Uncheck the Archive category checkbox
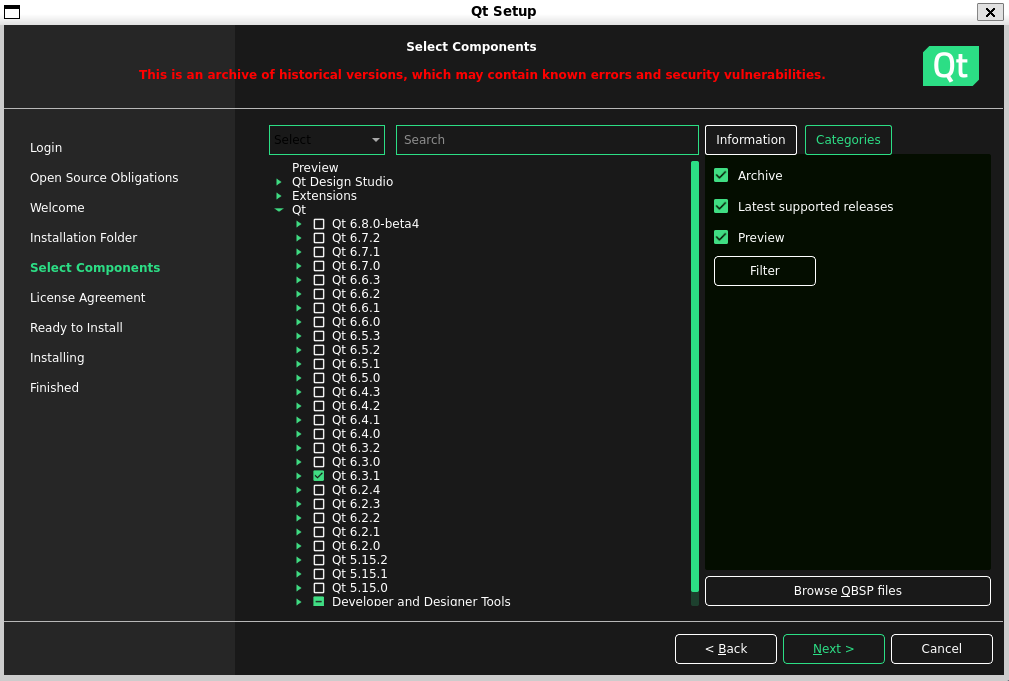 pyautogui.click(x=721, y=175)
